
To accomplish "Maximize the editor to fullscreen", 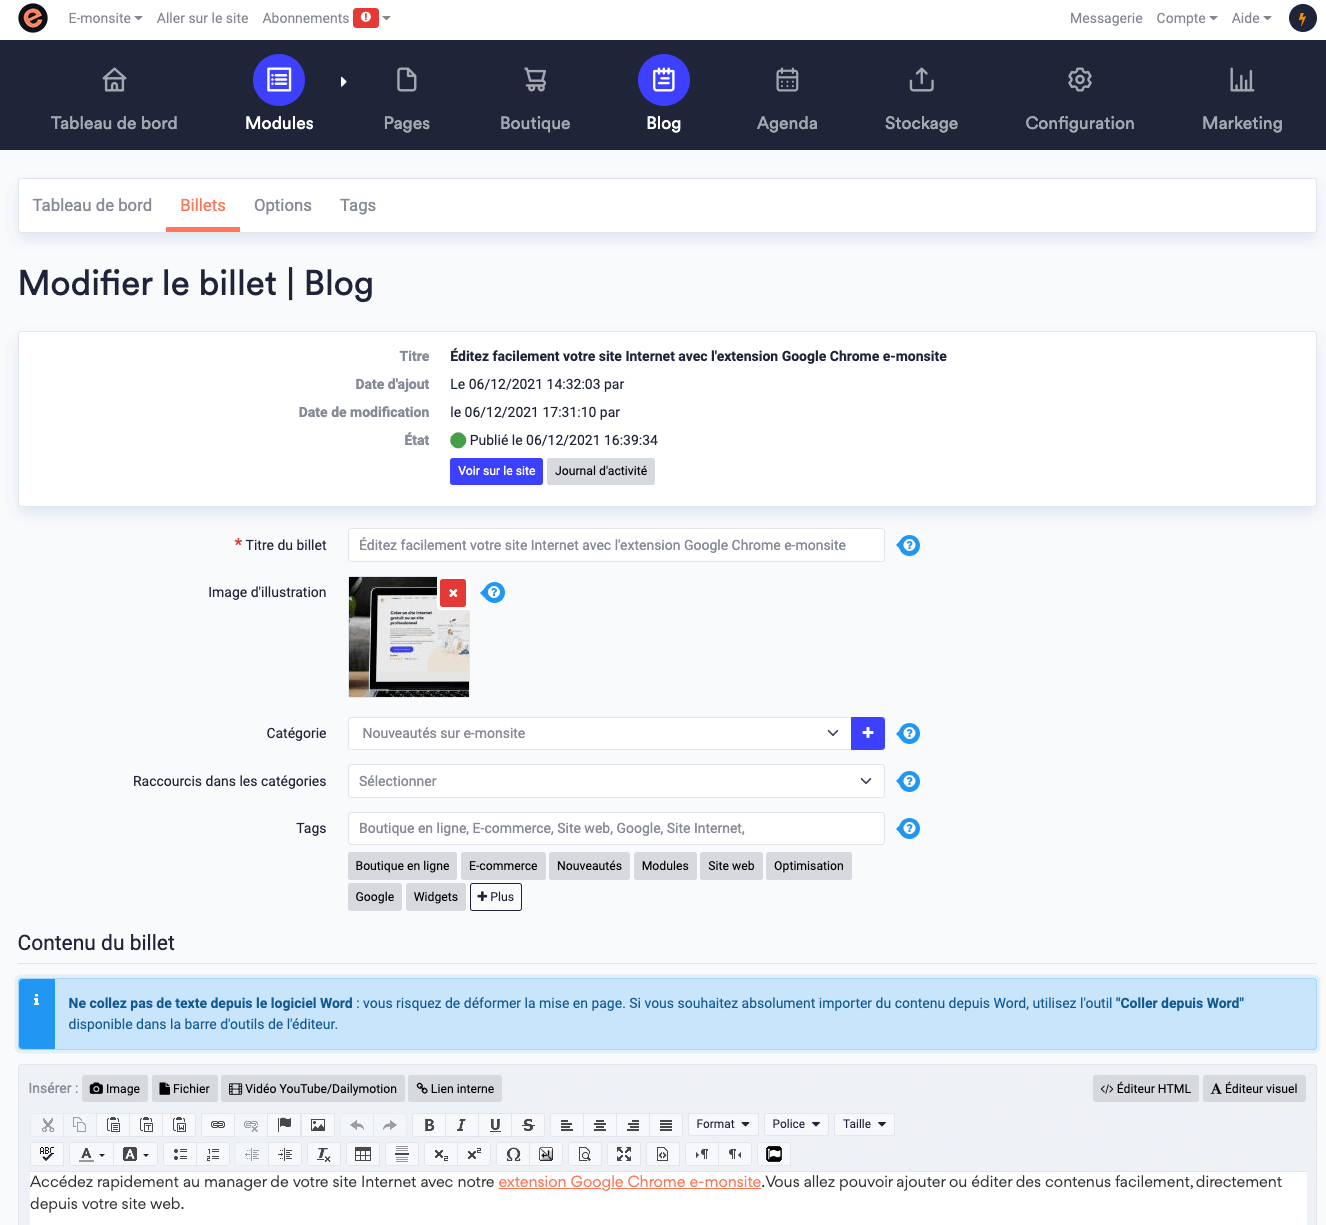I will tap(624, 1154).
